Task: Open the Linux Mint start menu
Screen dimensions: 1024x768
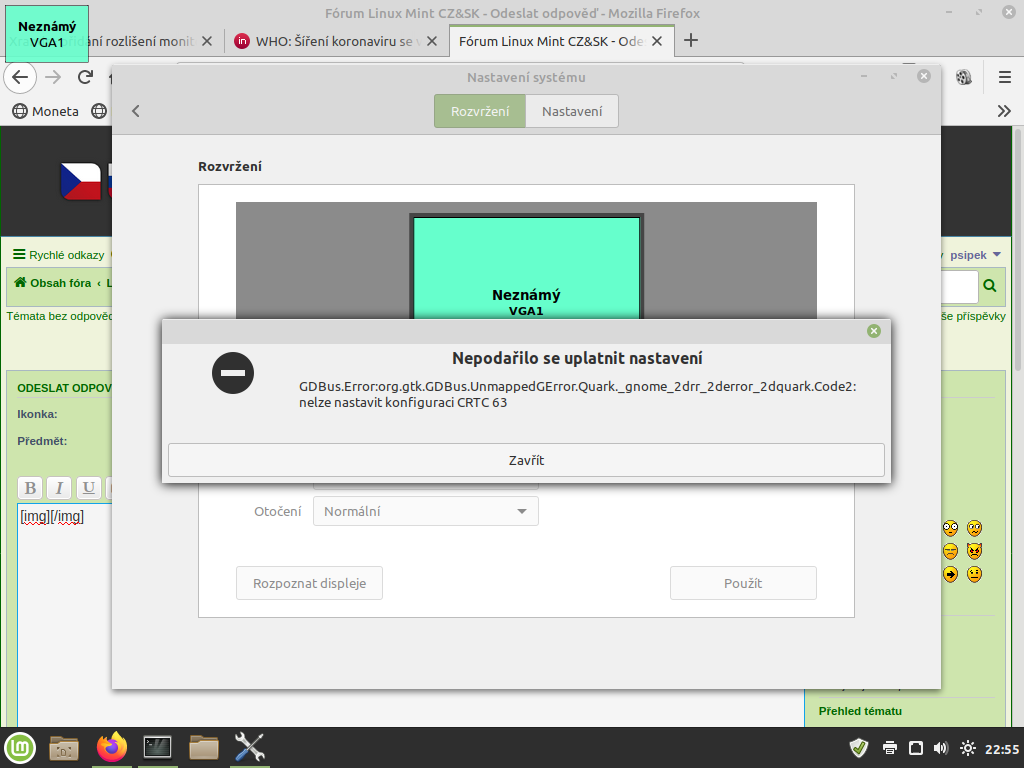Action: click(x=20, y=747)
